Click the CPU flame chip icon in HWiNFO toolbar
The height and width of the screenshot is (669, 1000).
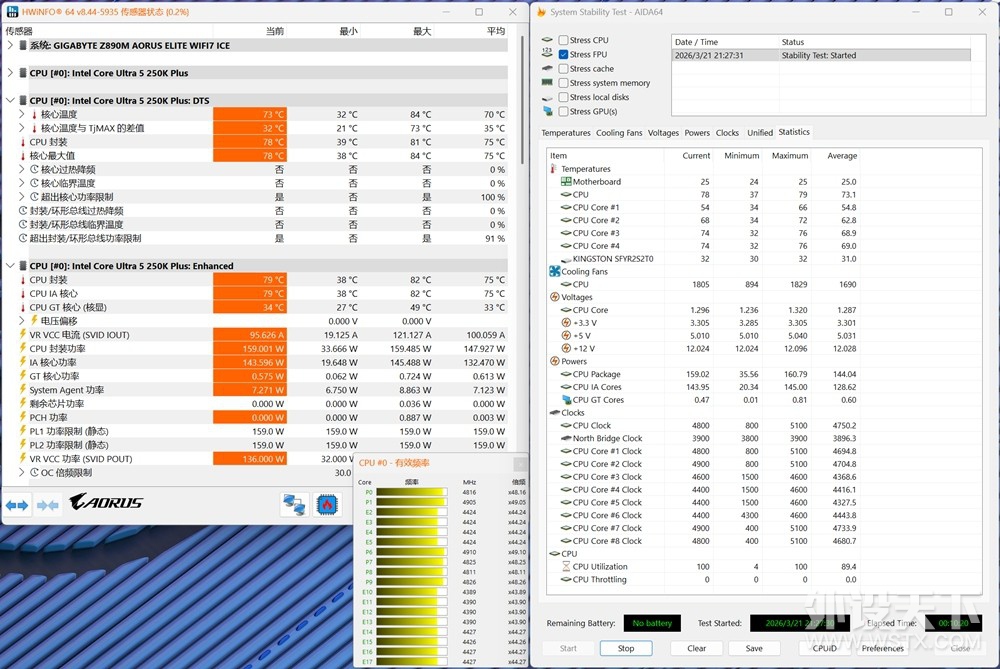click(x=327, y=505)
